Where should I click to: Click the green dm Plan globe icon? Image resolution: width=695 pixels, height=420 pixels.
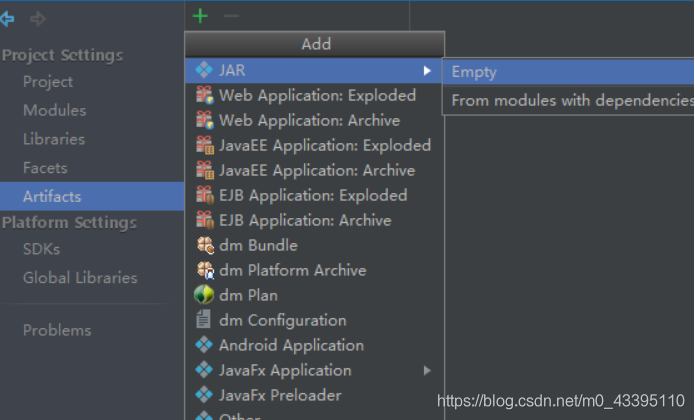coord(204,295)
